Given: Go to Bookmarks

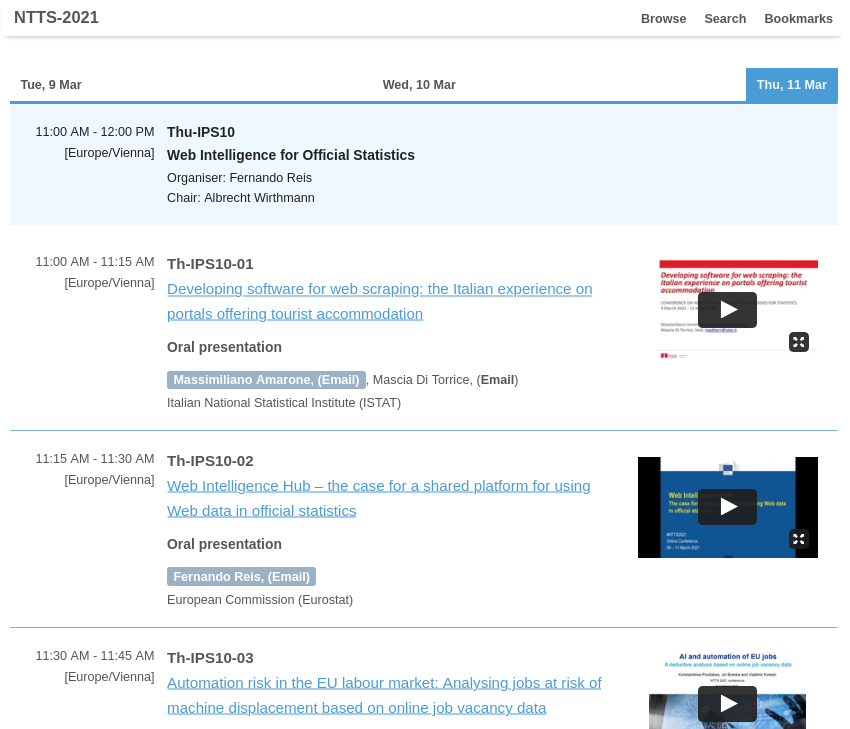Looking at the screenshot, I should tap(798, 18).
